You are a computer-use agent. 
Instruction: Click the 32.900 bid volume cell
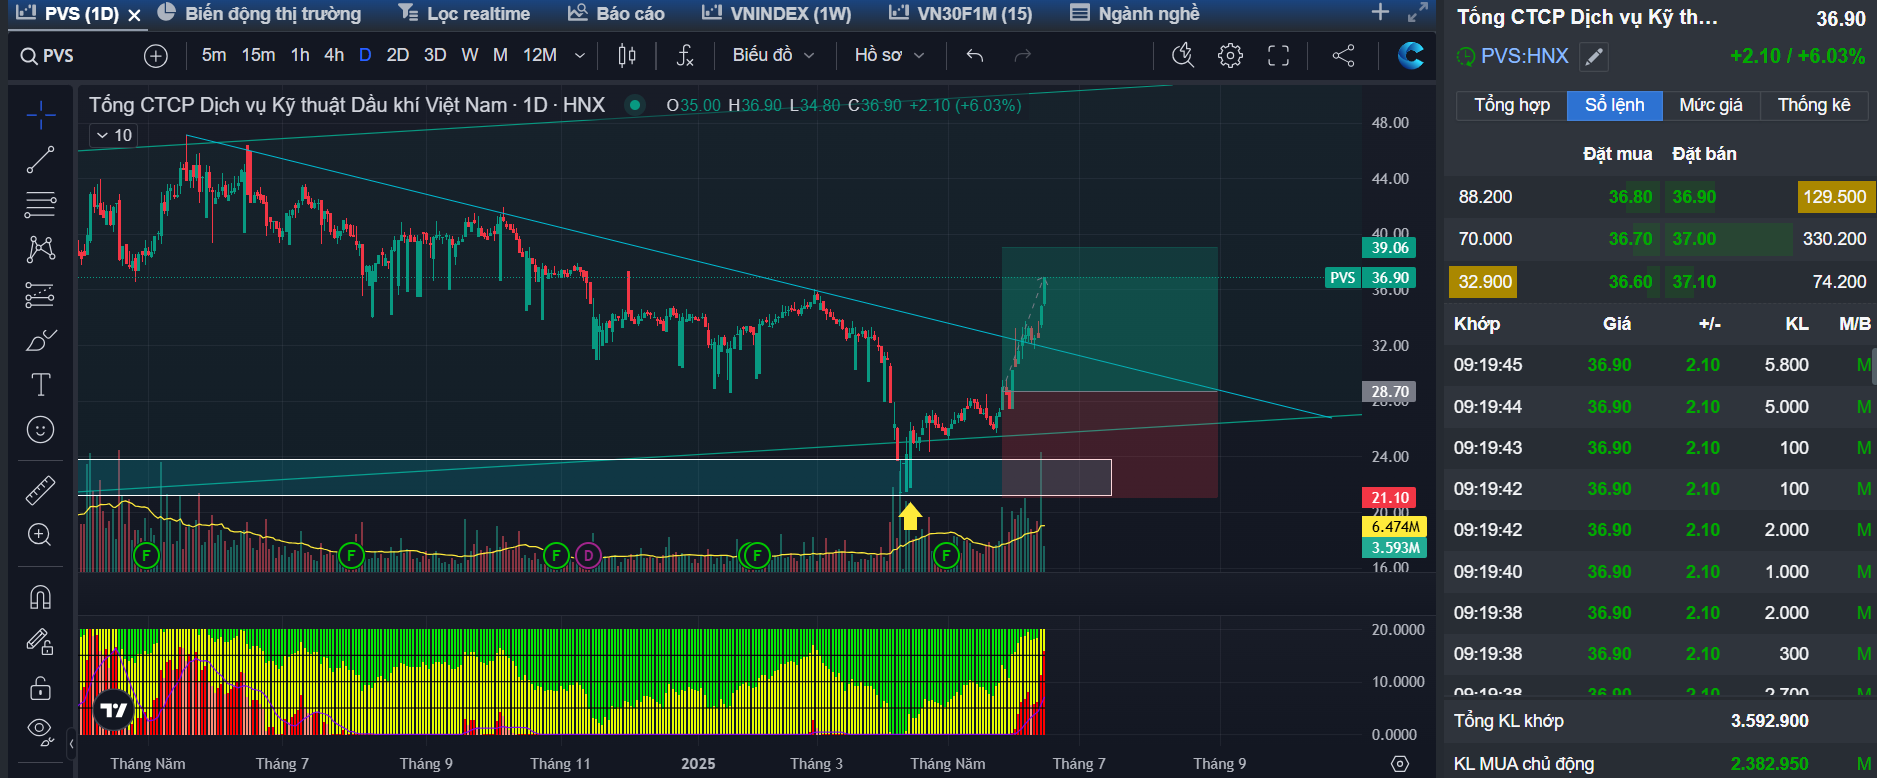point(1485,282)
